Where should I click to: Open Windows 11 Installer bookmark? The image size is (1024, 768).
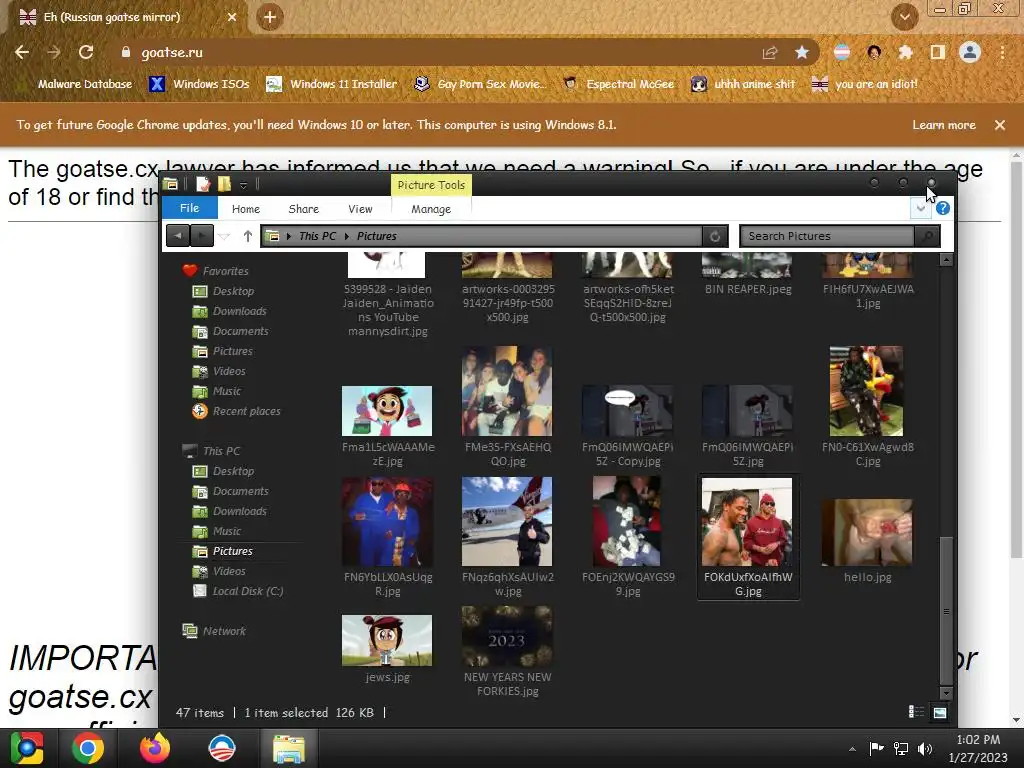click(x=332, y=84)
